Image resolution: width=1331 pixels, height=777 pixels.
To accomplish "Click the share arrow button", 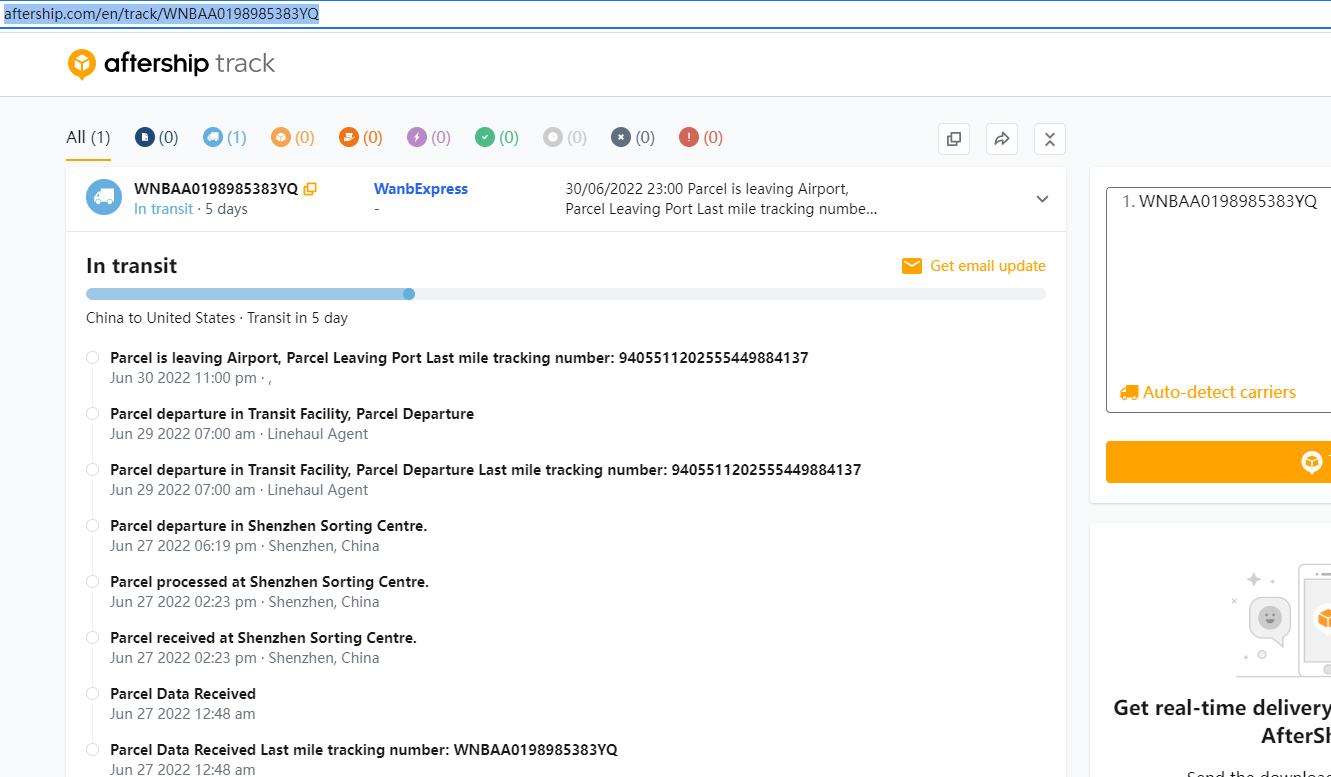I will pyautogui.click(x=1001, y=139).
